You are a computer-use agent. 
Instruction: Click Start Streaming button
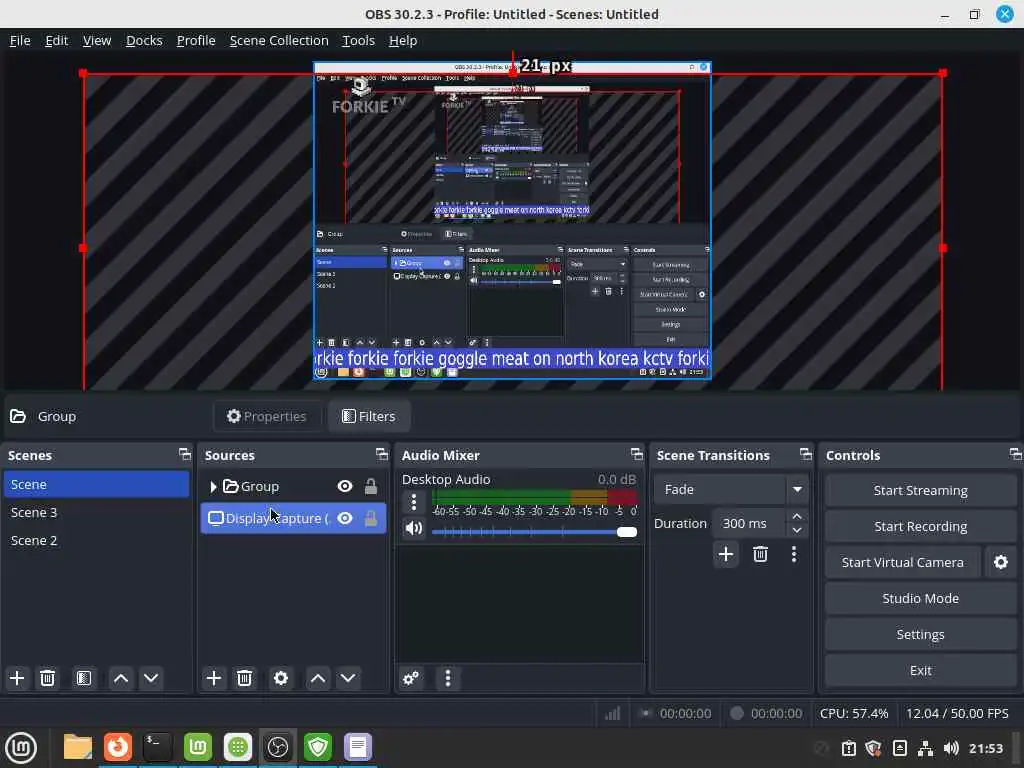coord(920,490)
